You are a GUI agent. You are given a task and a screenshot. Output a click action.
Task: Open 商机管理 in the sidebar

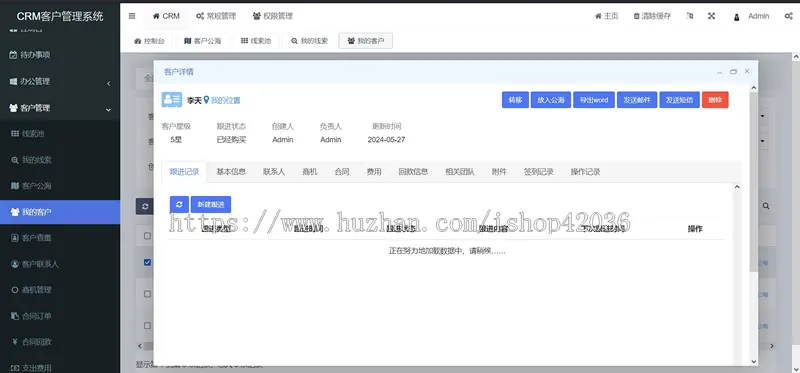tap(60, 290)
